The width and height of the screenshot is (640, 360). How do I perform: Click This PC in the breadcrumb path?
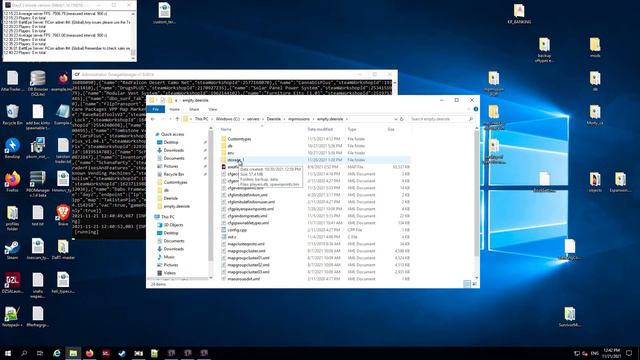201,119
